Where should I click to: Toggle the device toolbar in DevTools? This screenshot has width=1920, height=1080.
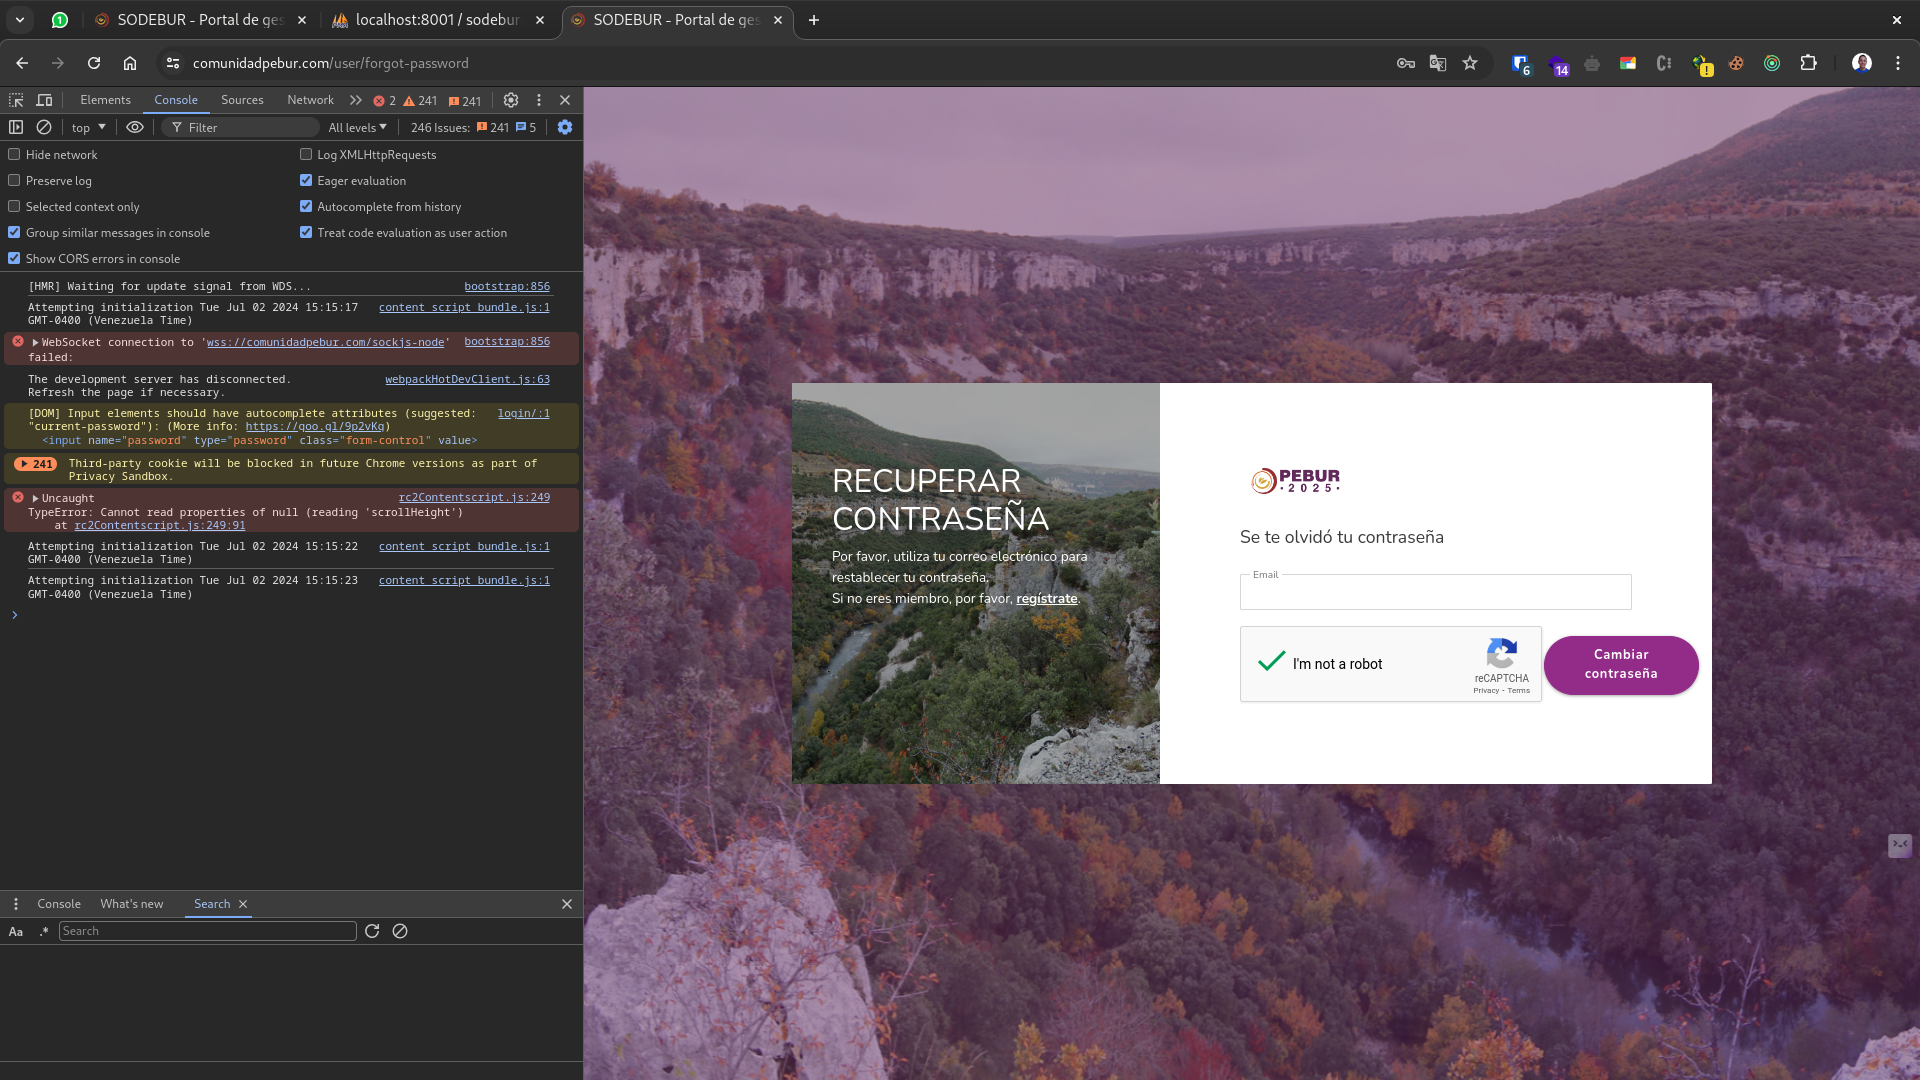pos(44,100)
